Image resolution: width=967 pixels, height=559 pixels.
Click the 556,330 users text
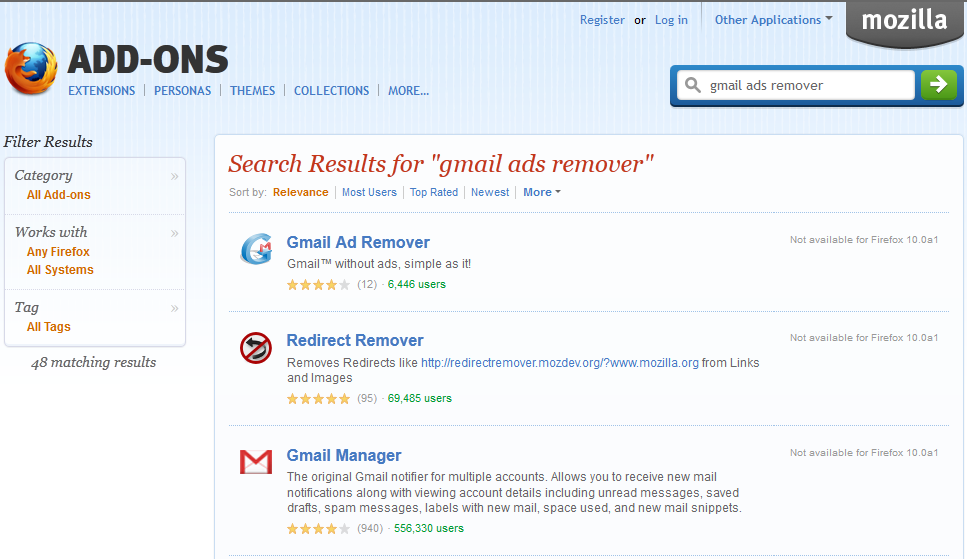pyautogui.click(x=429, y=529)
